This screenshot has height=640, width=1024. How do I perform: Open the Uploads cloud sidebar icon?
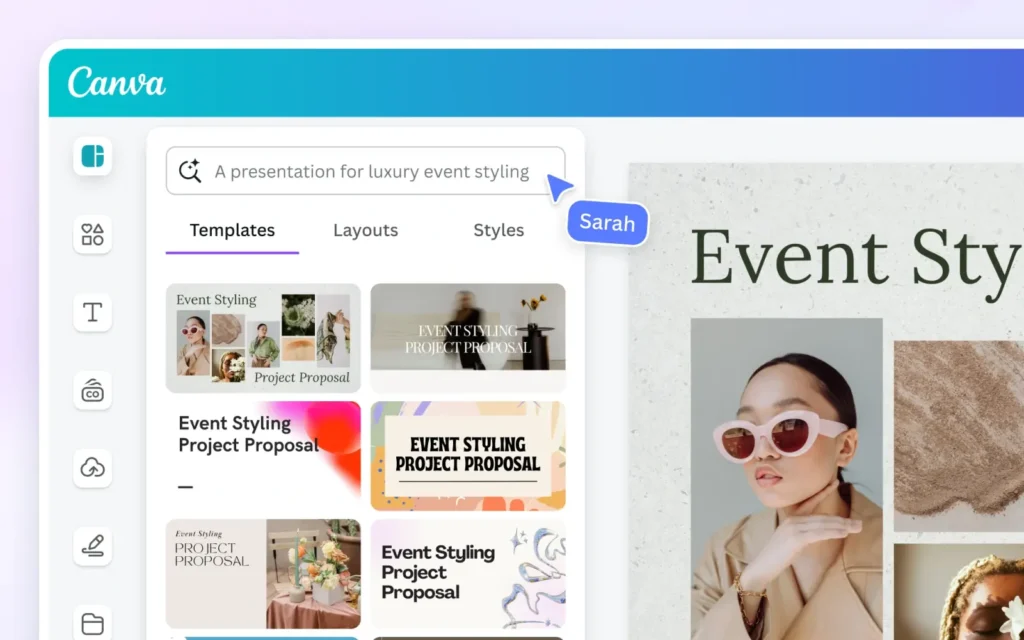coord(93,468)
